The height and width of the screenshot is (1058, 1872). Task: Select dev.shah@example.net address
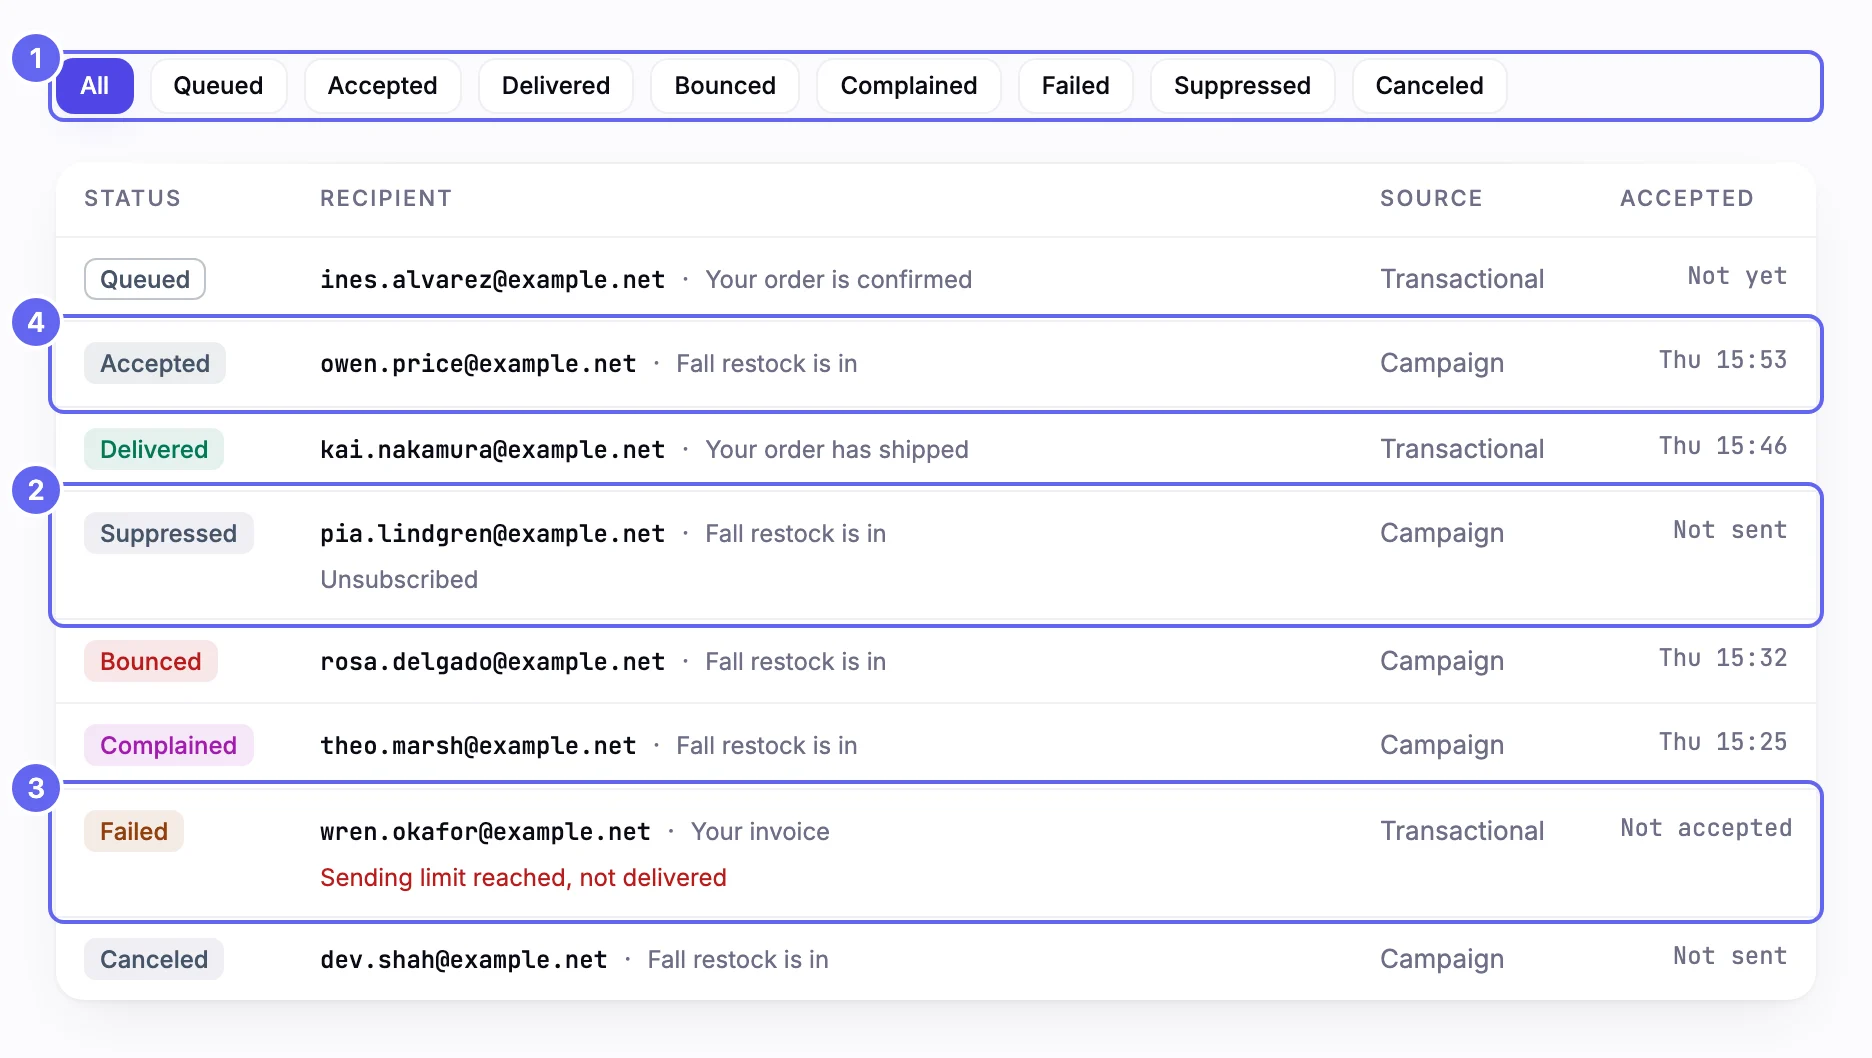click(463, 959)
